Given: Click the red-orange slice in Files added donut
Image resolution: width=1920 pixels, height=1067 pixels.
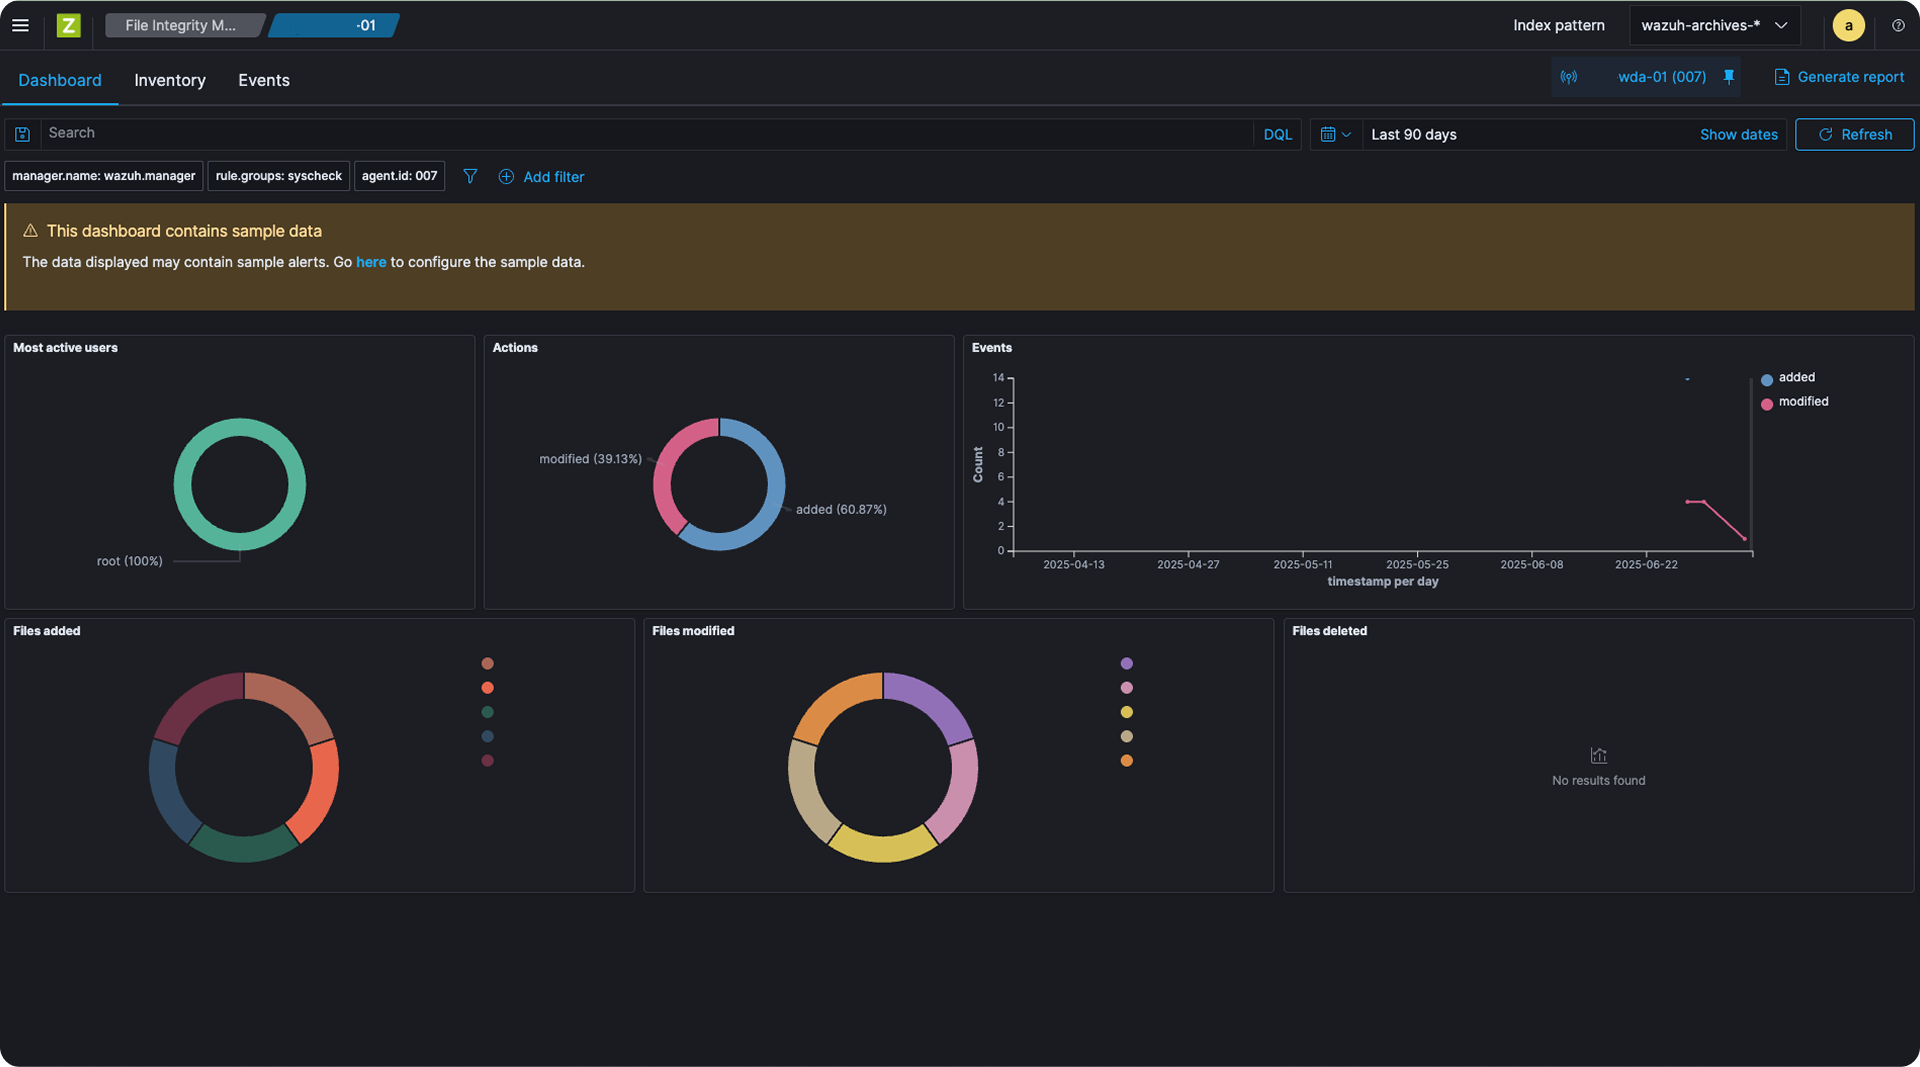Looking at the screenshot, I should coord(322,790).
